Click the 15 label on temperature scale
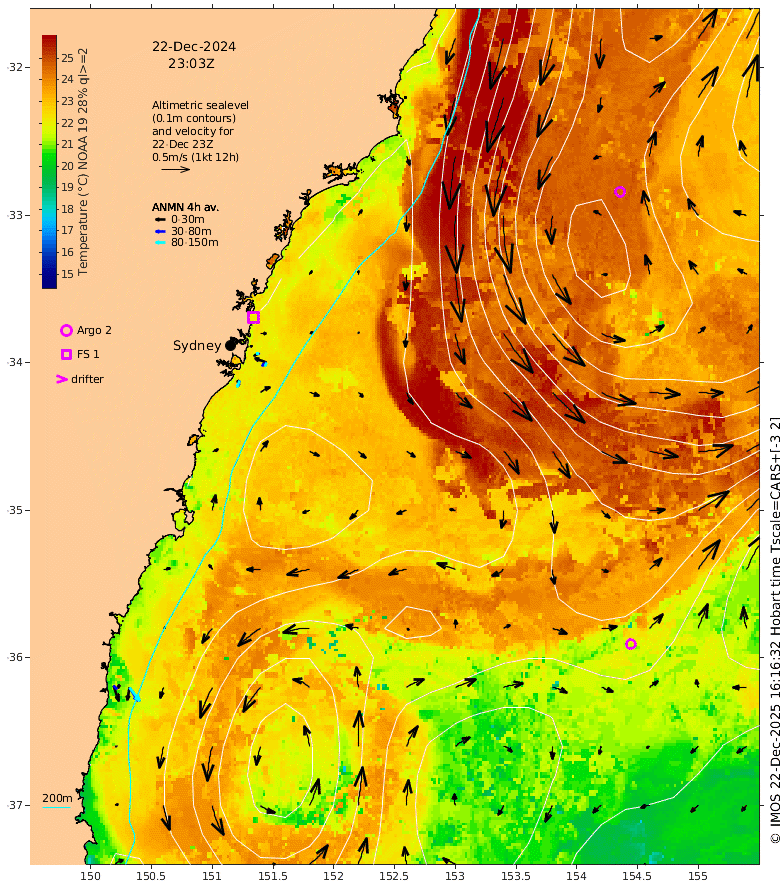780x890 pixels. 68,274
